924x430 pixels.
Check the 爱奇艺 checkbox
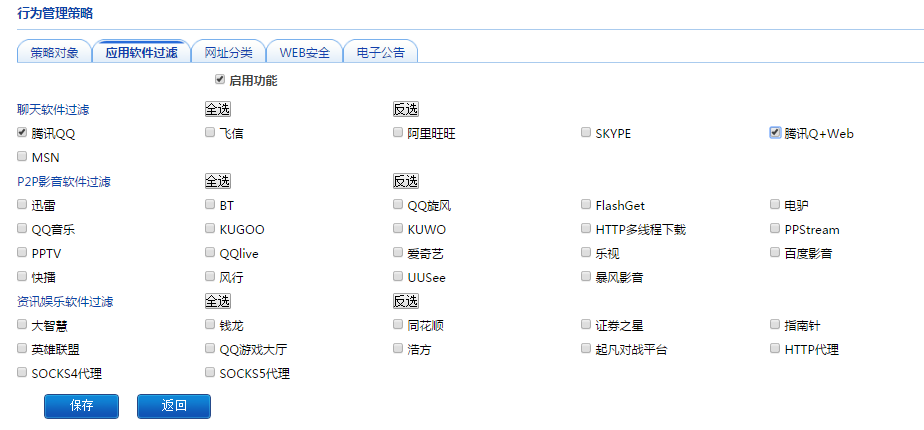click(x=398, y=252)
